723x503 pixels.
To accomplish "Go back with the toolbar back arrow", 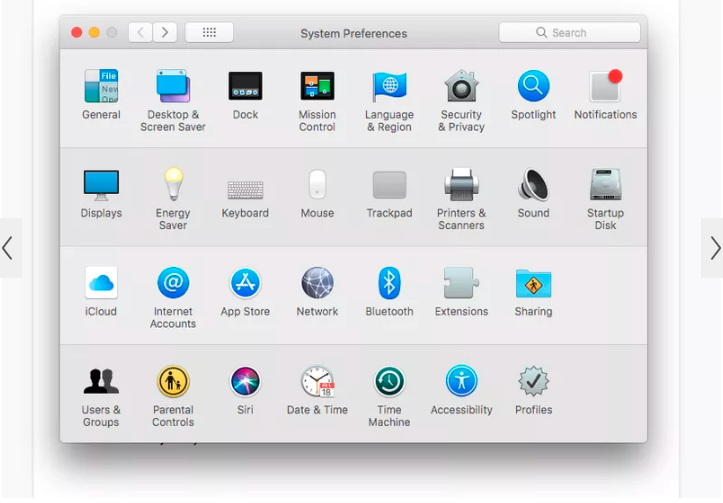I will tap(141, 32).
